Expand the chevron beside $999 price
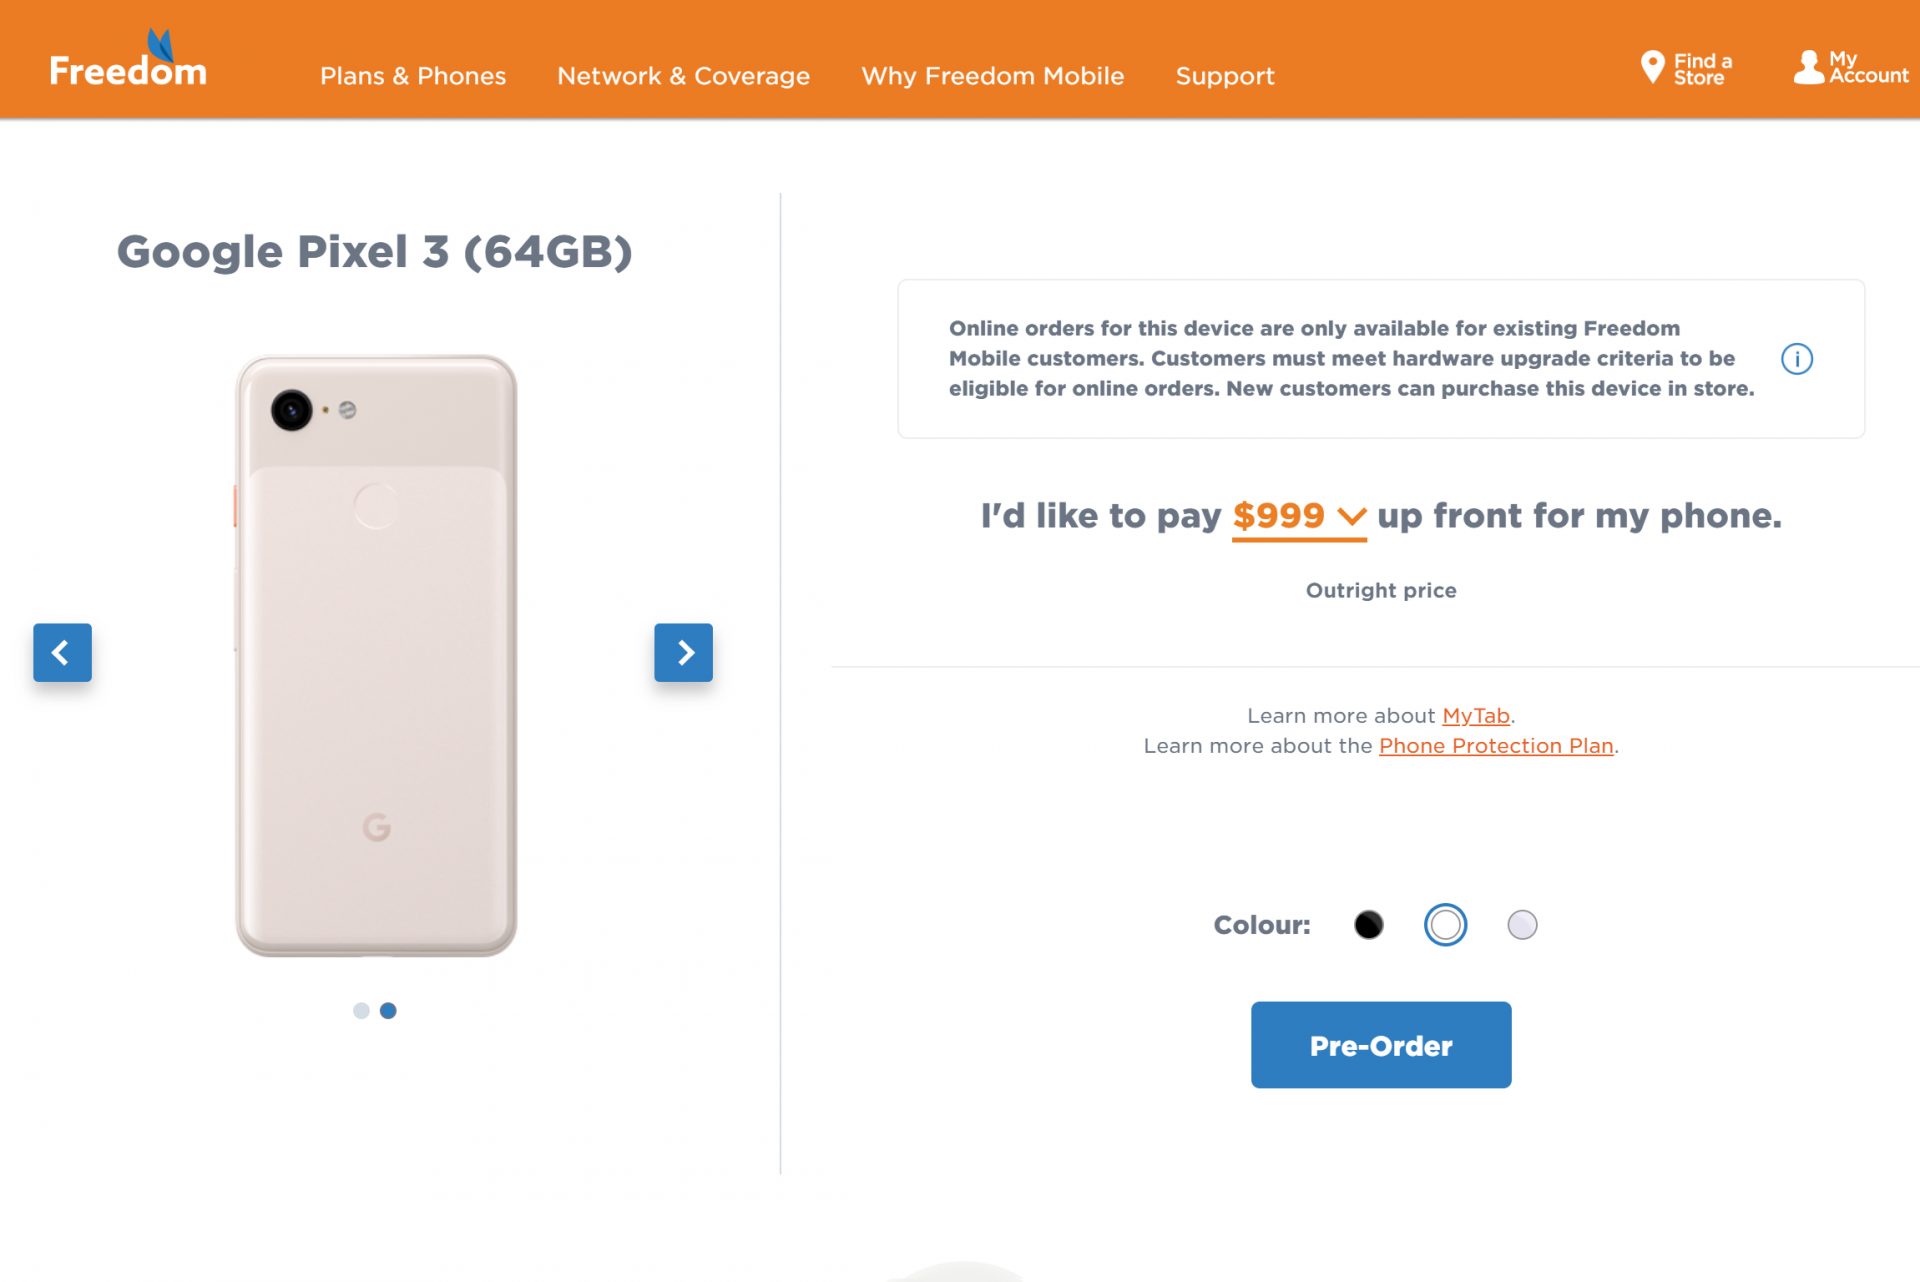1920x1282 pixels. tap(1351, 517)
